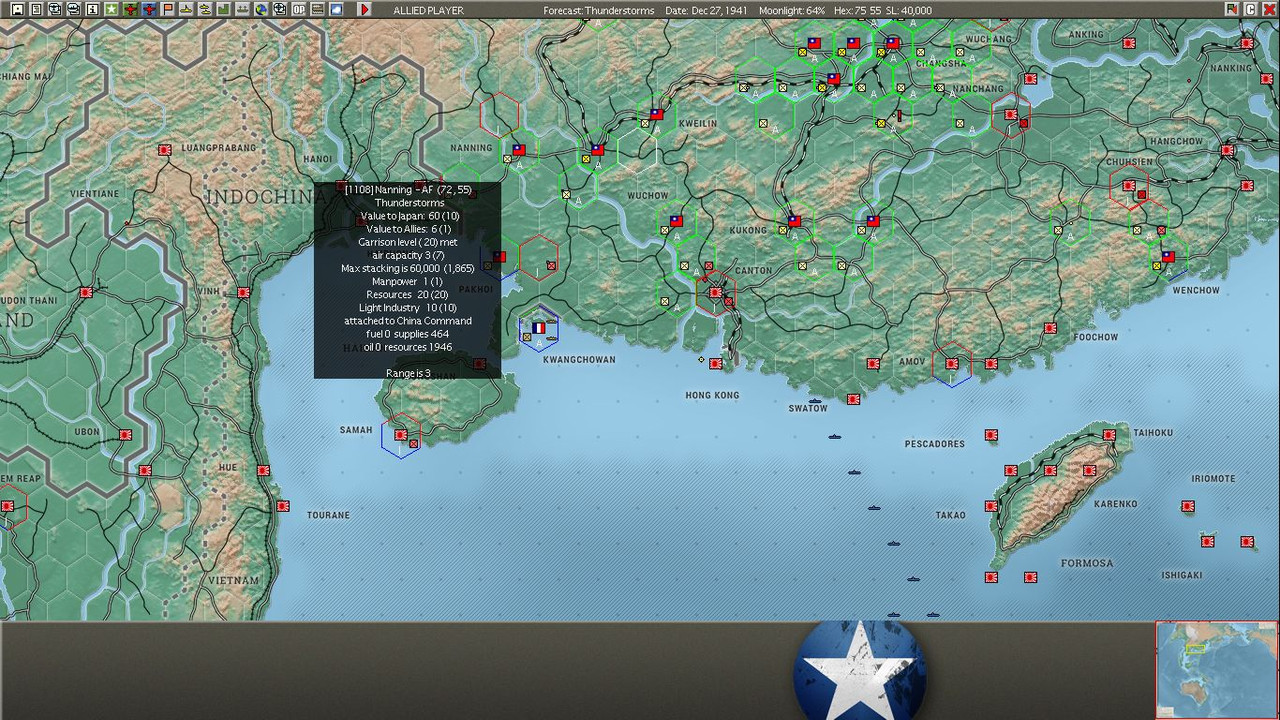Select the Japanese base at Canton

click(715, 293)
